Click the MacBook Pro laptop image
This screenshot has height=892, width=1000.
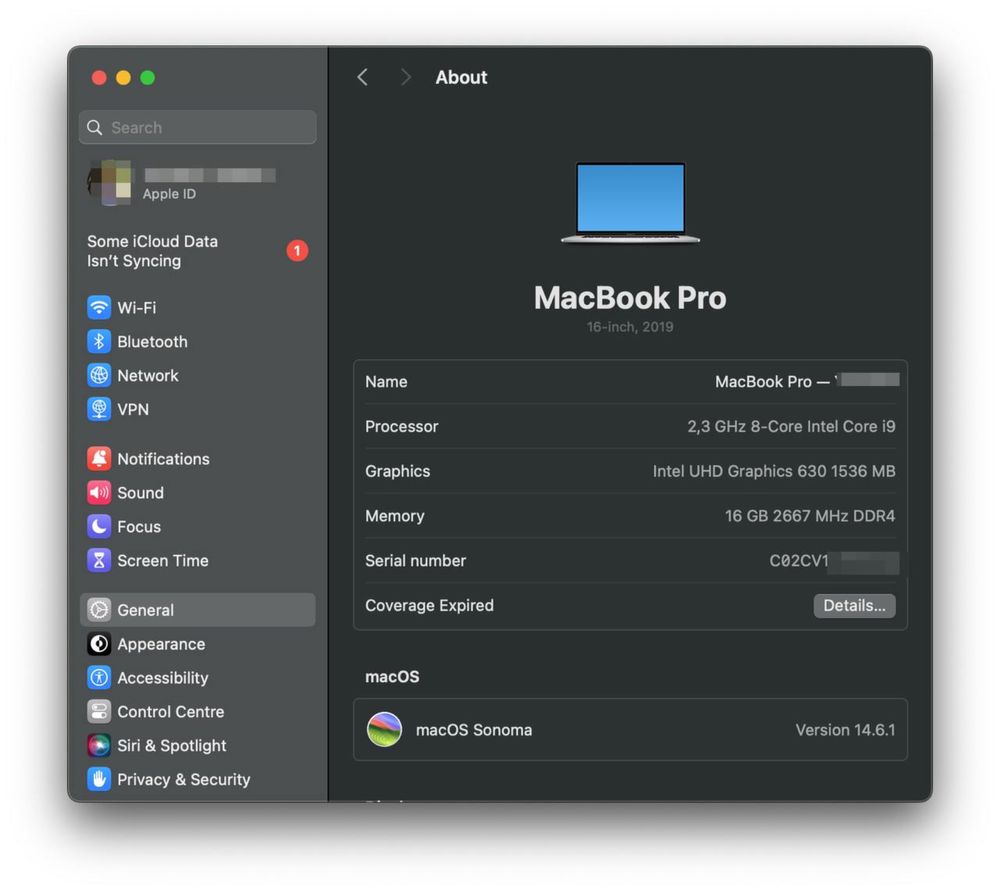click(630, 203)
